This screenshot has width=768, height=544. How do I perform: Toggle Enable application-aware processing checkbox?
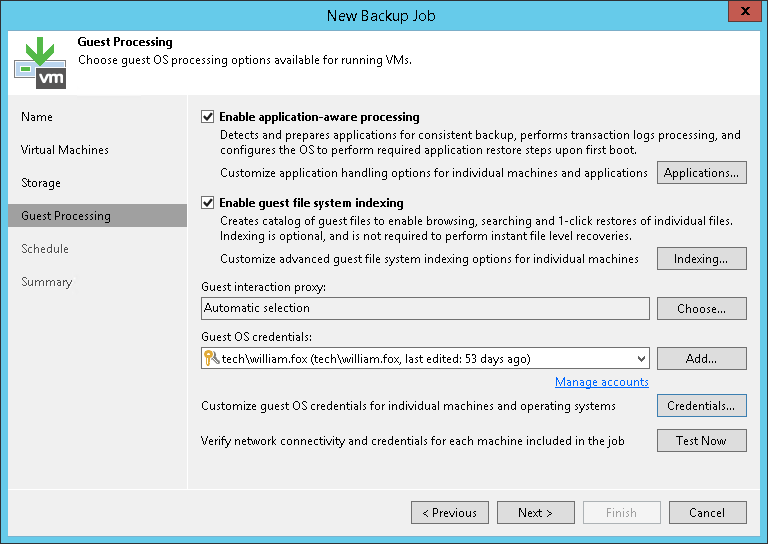pos(208,117)
